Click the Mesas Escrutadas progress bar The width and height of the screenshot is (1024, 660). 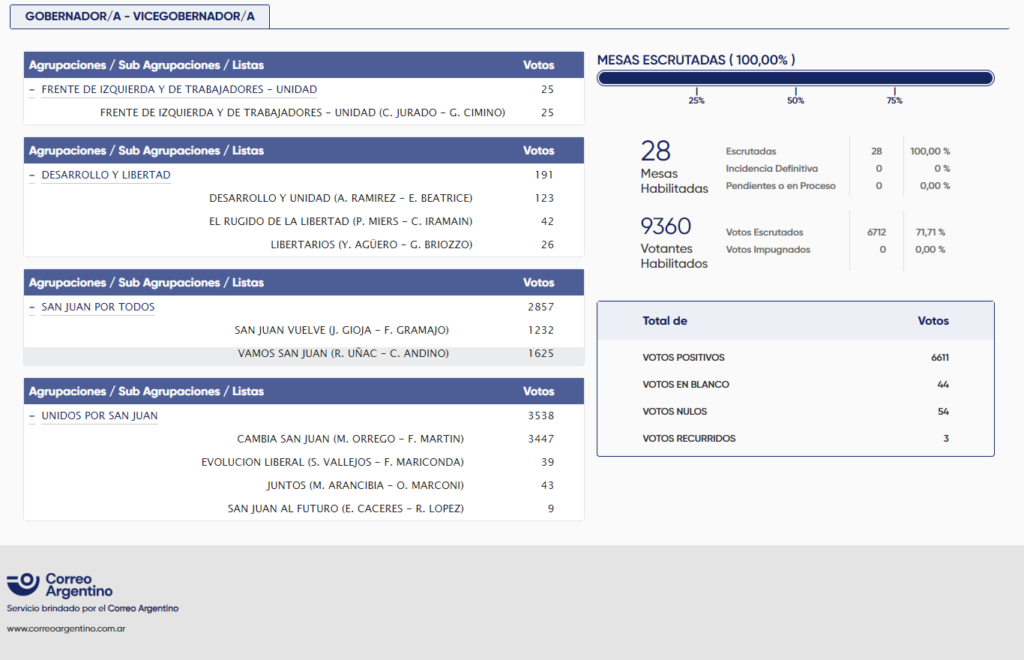[795, 78]
